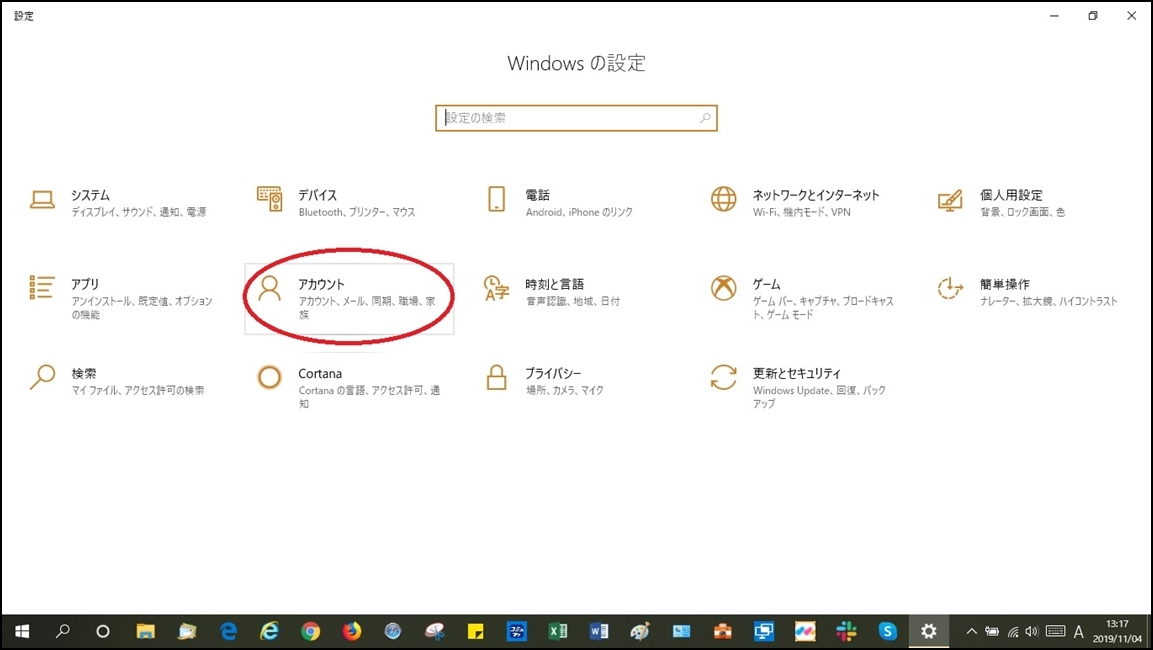Open the プライバシー settings category
Viewport: 1153px width, 650px height.
pos(544,381)
